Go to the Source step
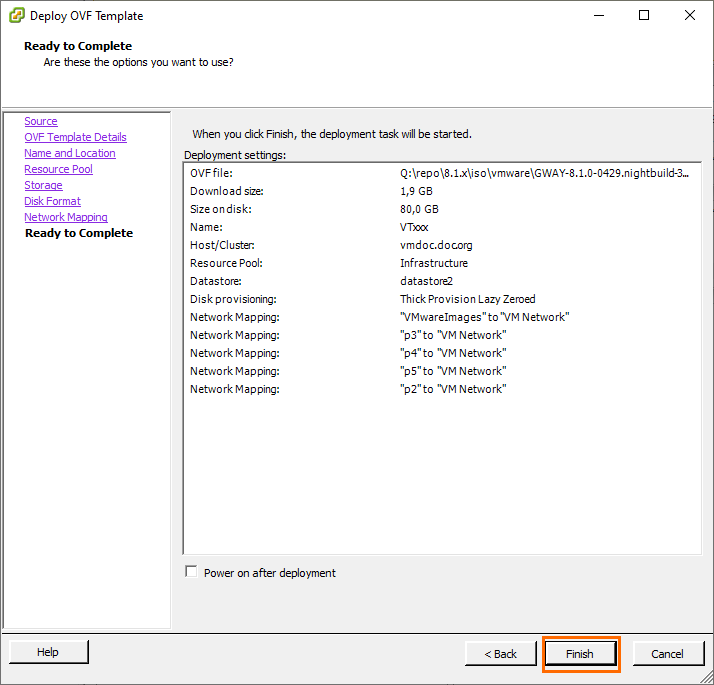This screenshot has width=714, height=685. 41,121
